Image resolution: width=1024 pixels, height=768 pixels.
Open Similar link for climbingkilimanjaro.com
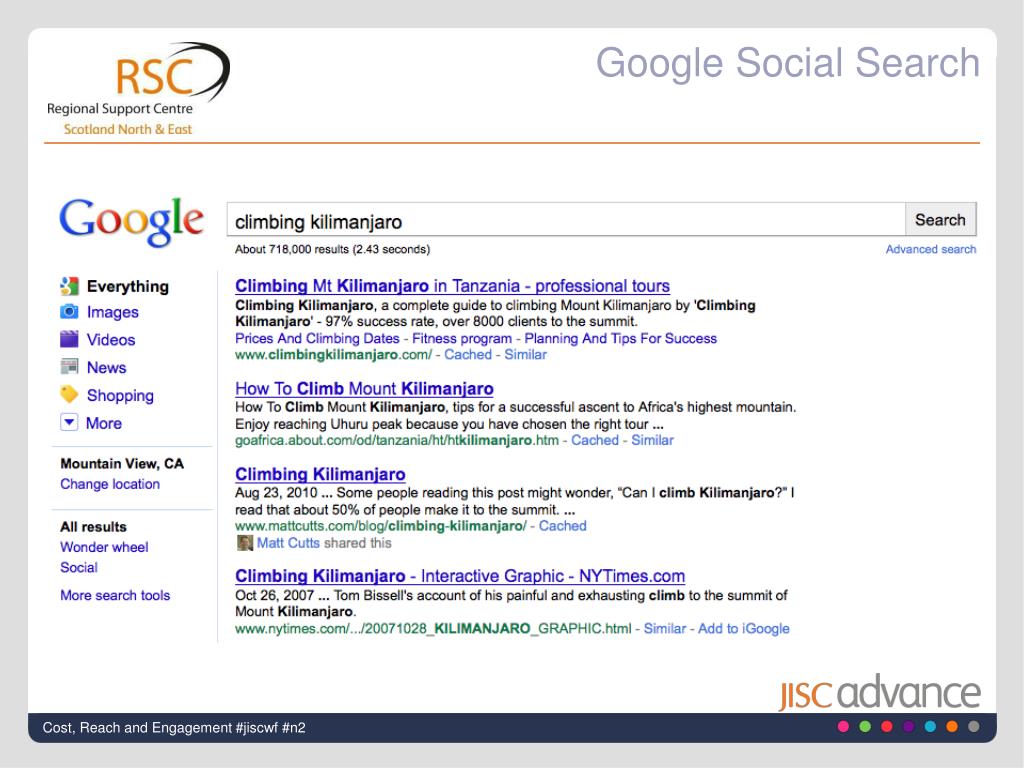coord(526,355)
